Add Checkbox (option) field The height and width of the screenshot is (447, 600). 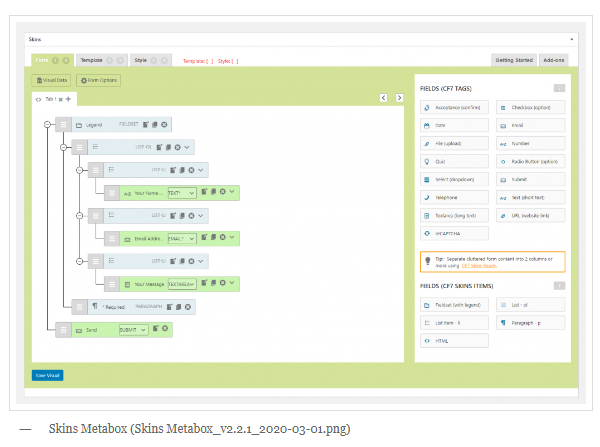tap(530, 108)
